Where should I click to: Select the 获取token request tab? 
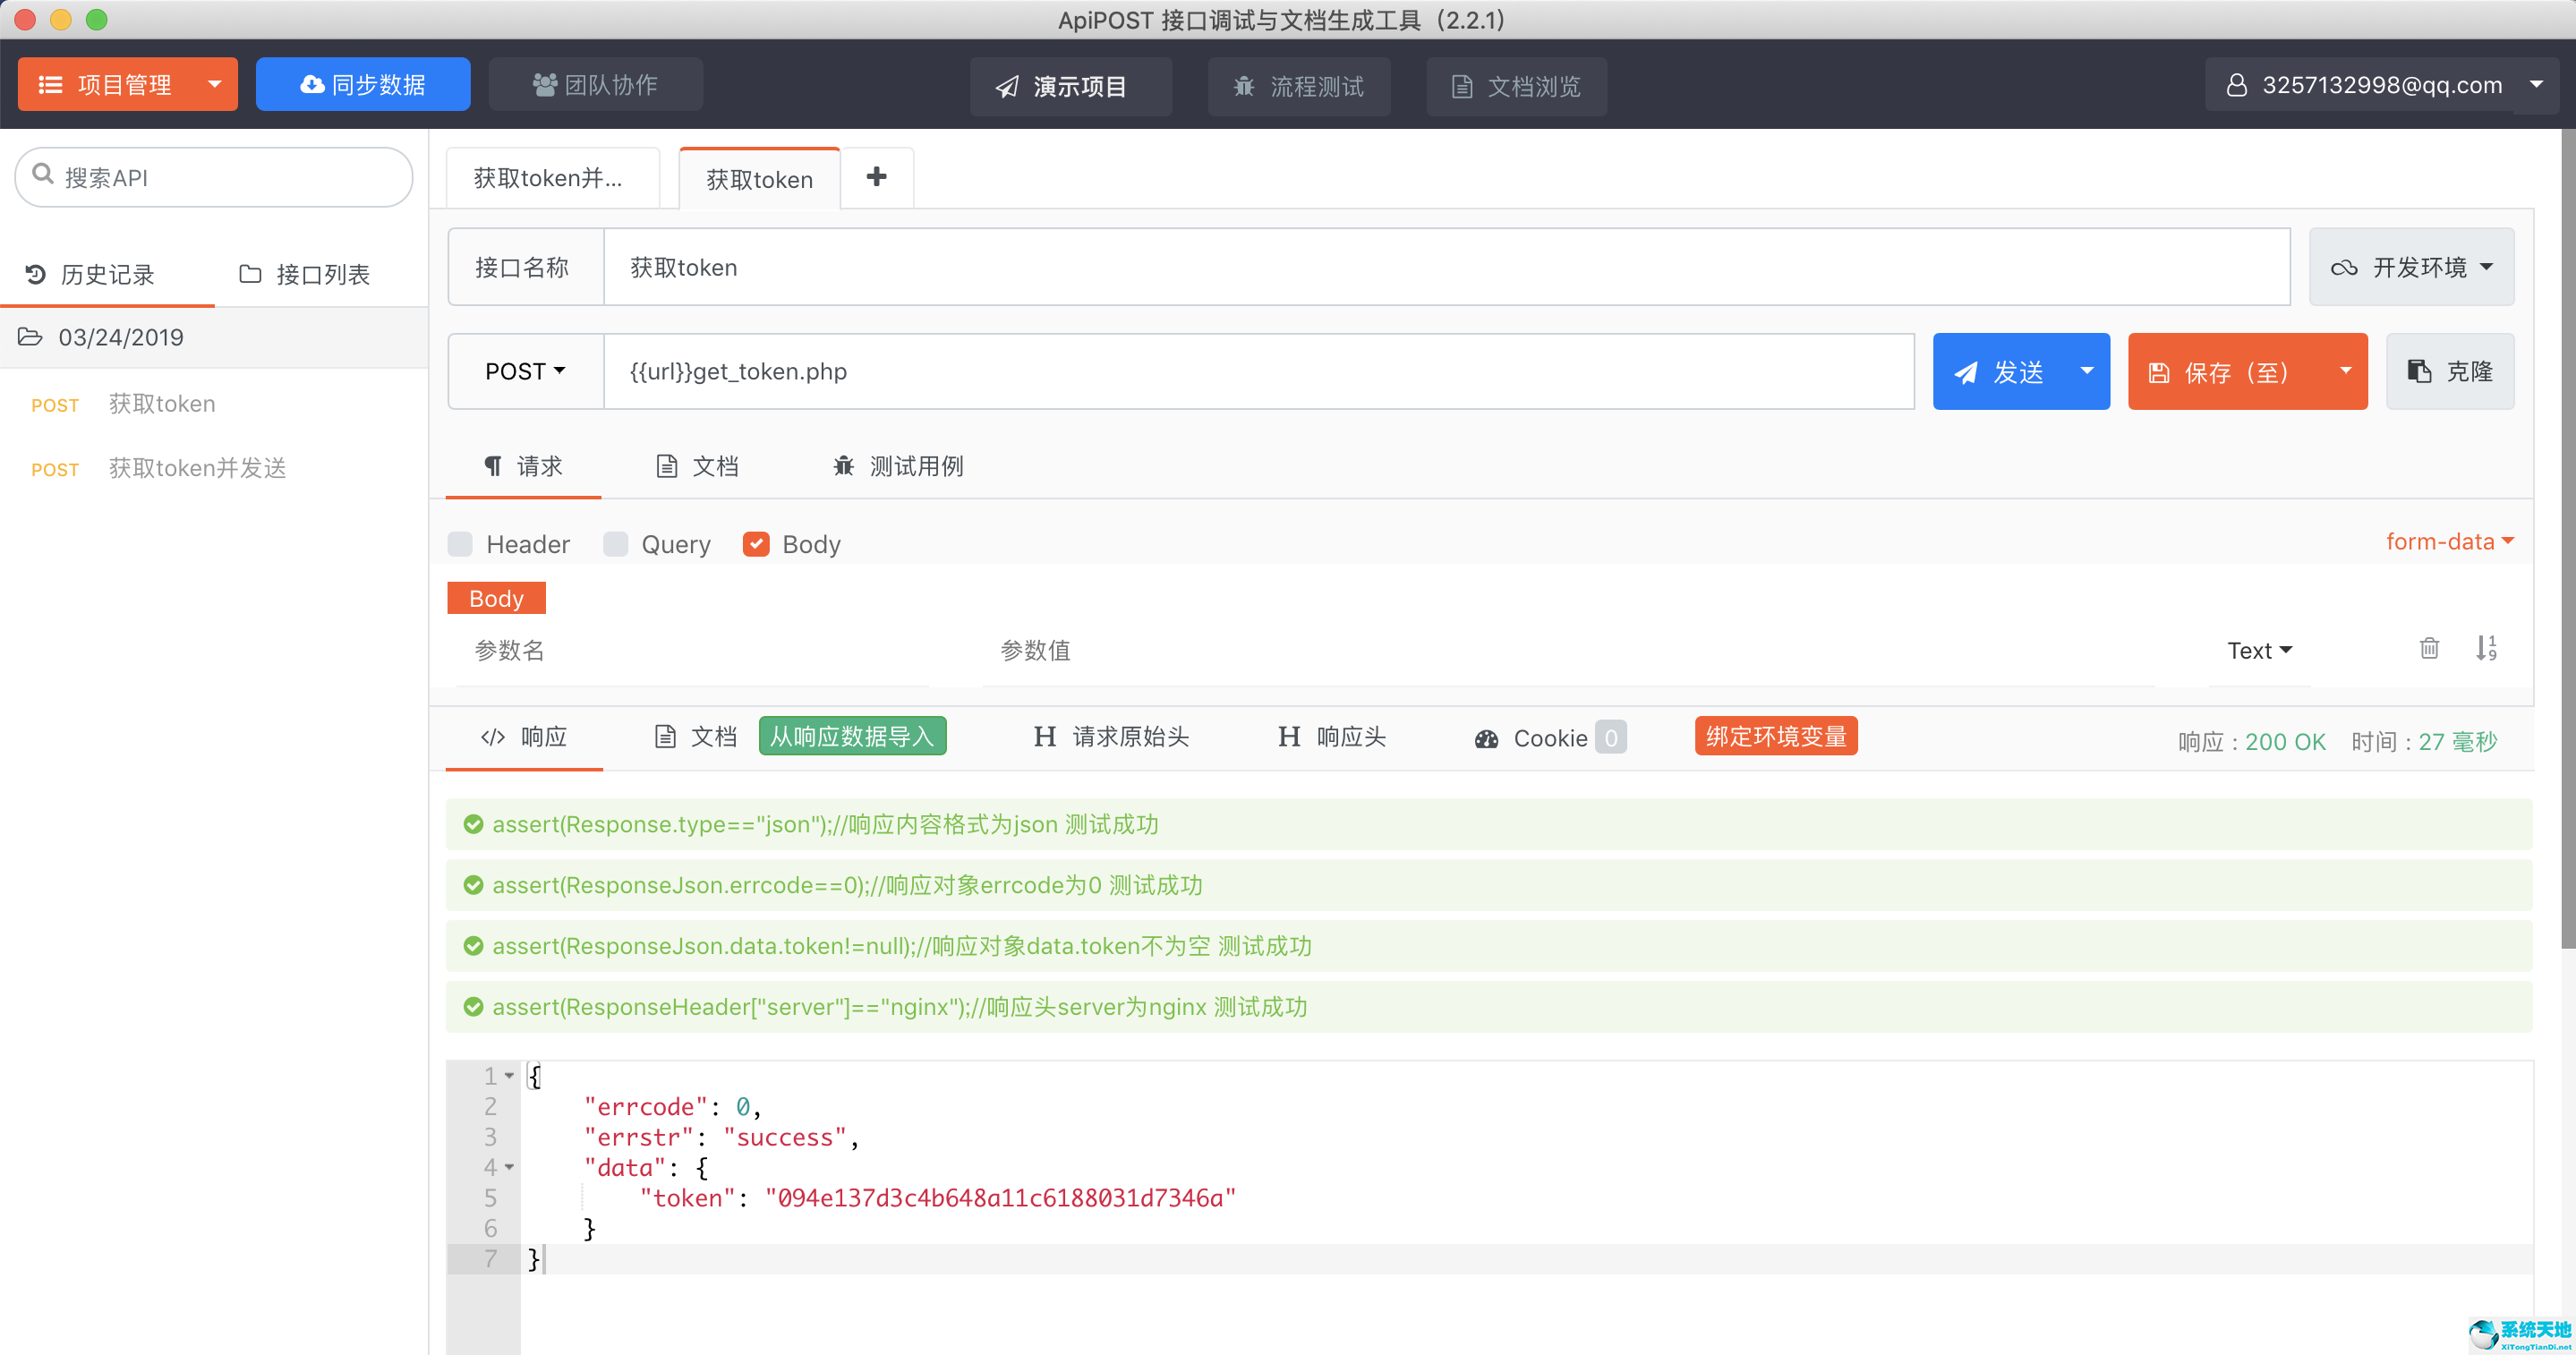pyautogui.click(x=760, y=179)
